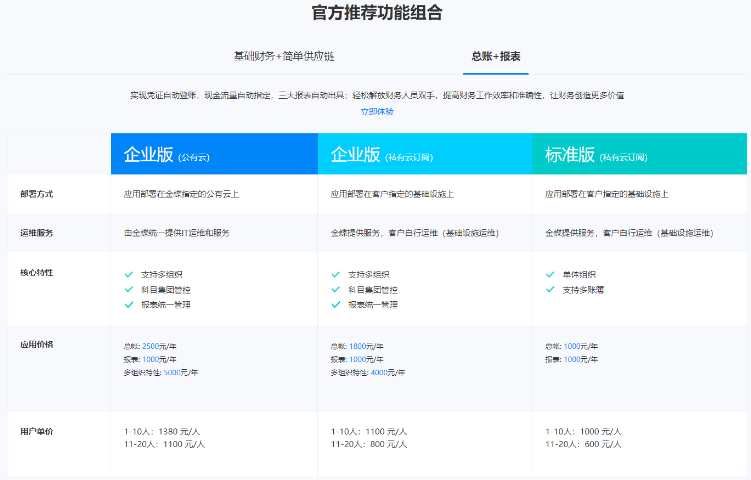Open the 立即体验 link
Image resolution: width=751 pixels, height=480 pixels.
pyautogui.click(x=377, y=111)
